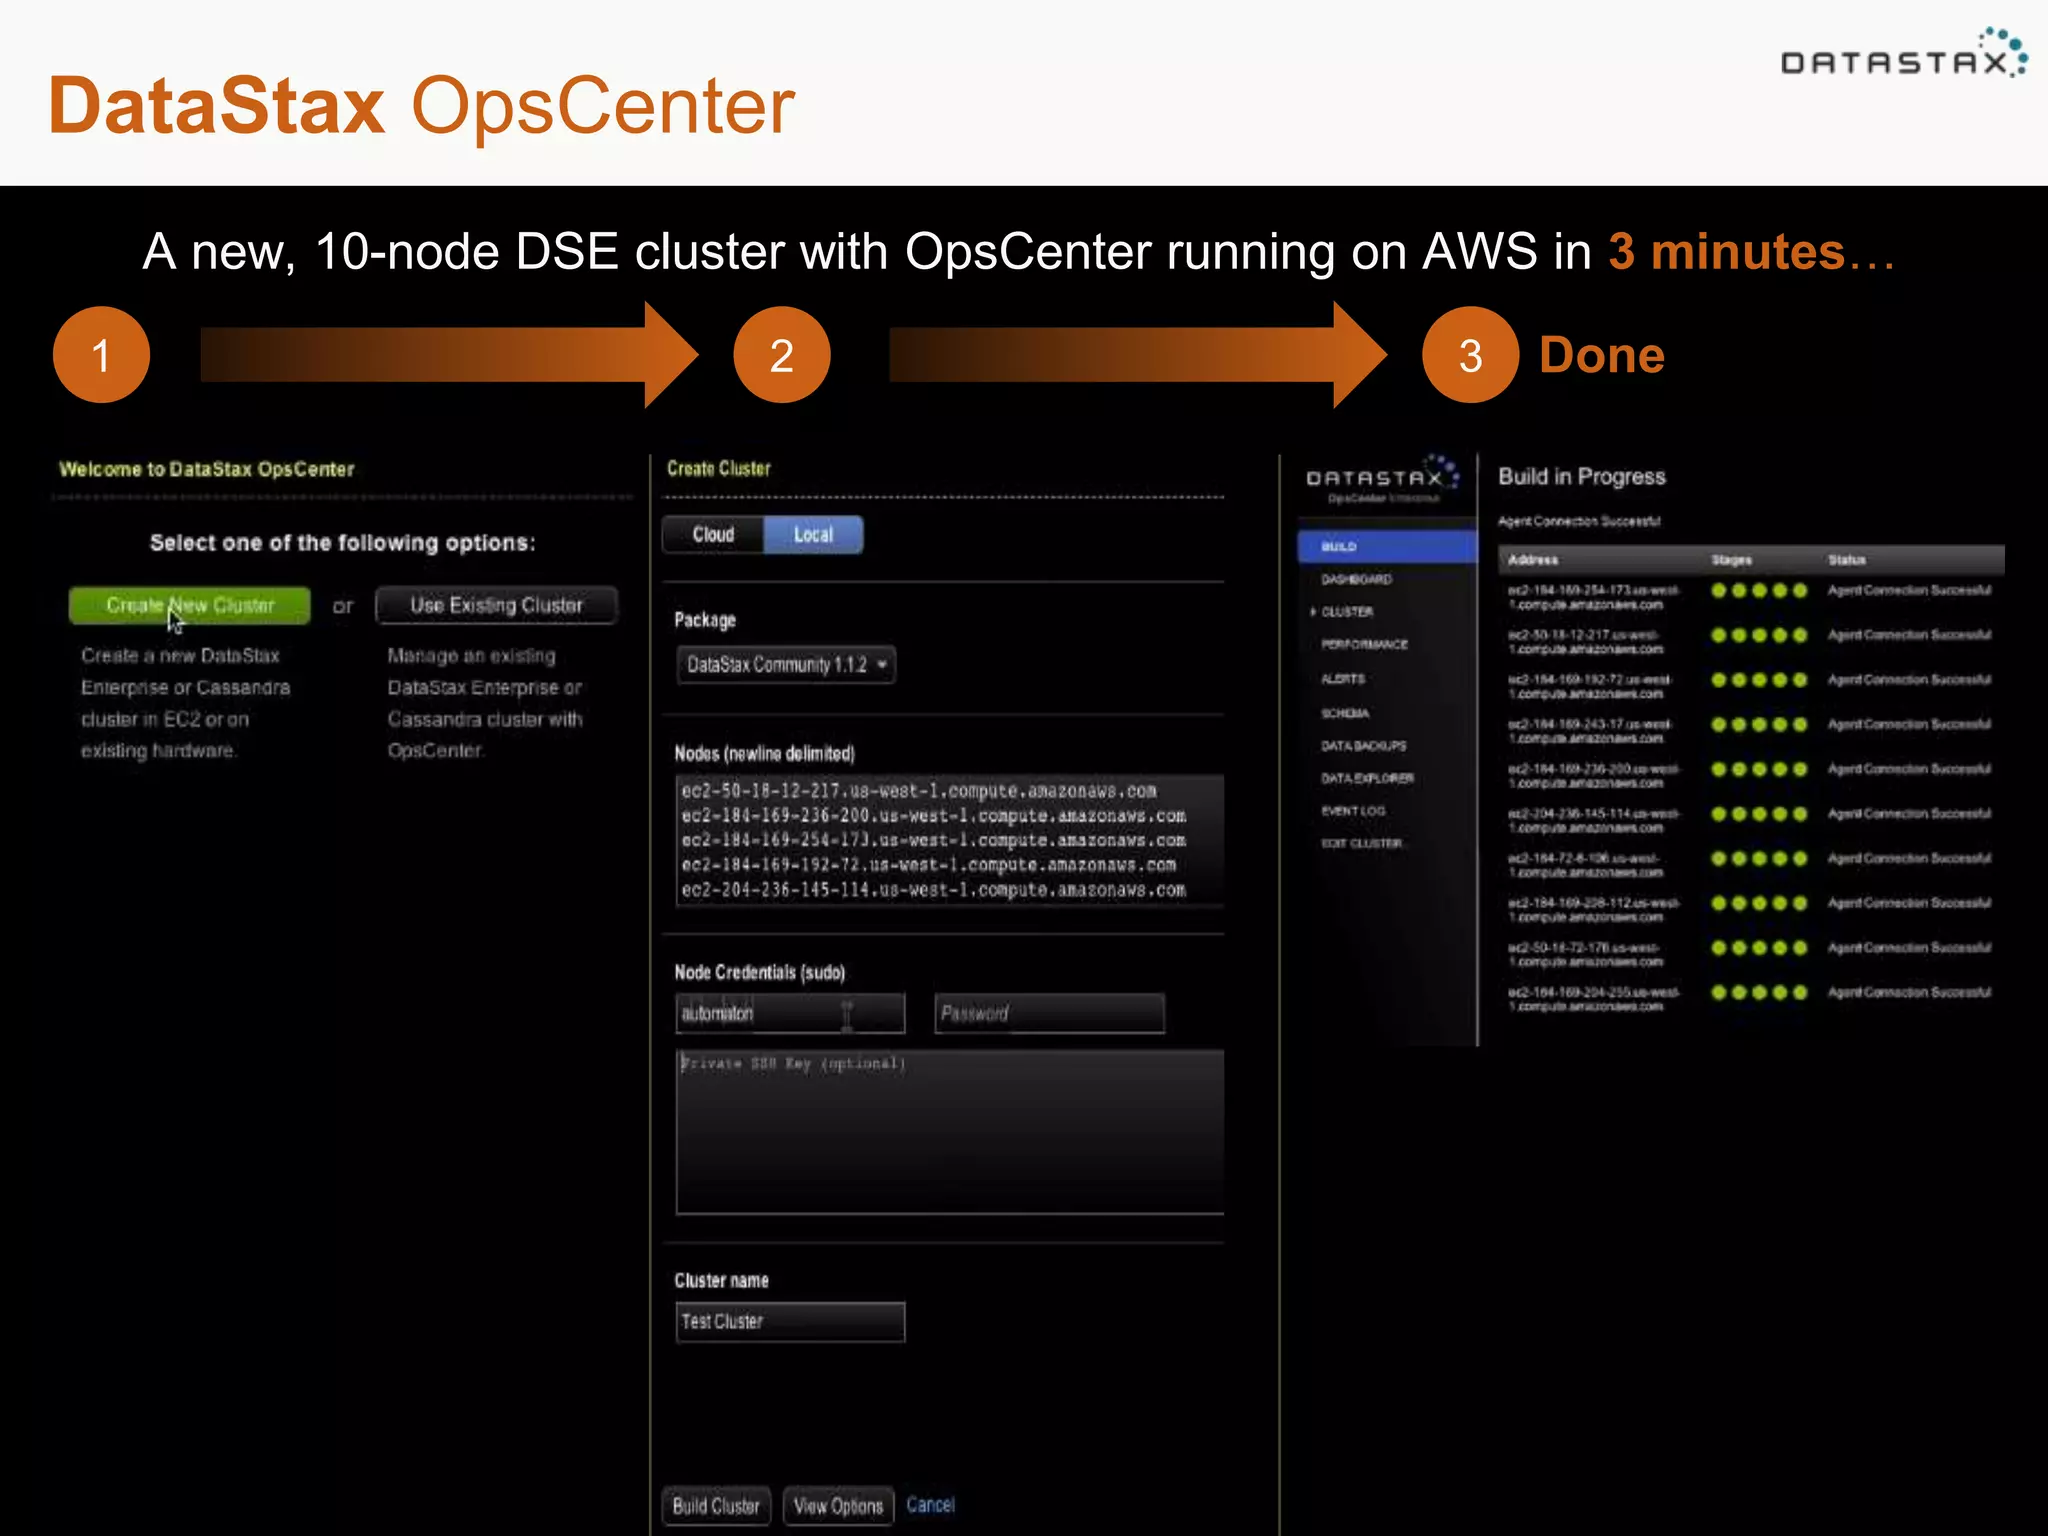Open the DataStax Community 1.1.2 package dropdown
The height and width of the screenshot is (1536, 2048).
point(786,665)
